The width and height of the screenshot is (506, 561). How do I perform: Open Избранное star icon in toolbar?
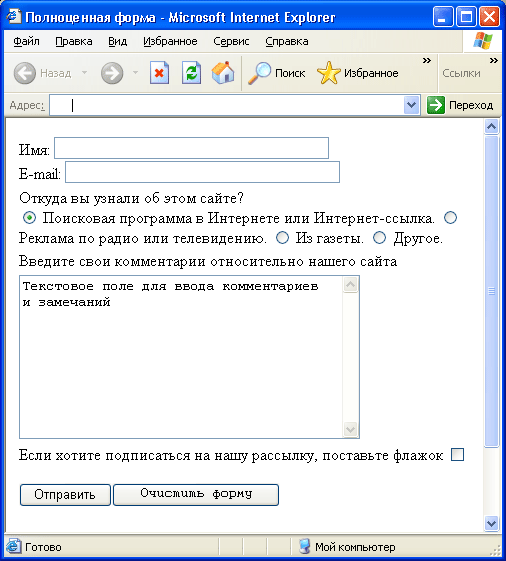(x=329, y=73)
